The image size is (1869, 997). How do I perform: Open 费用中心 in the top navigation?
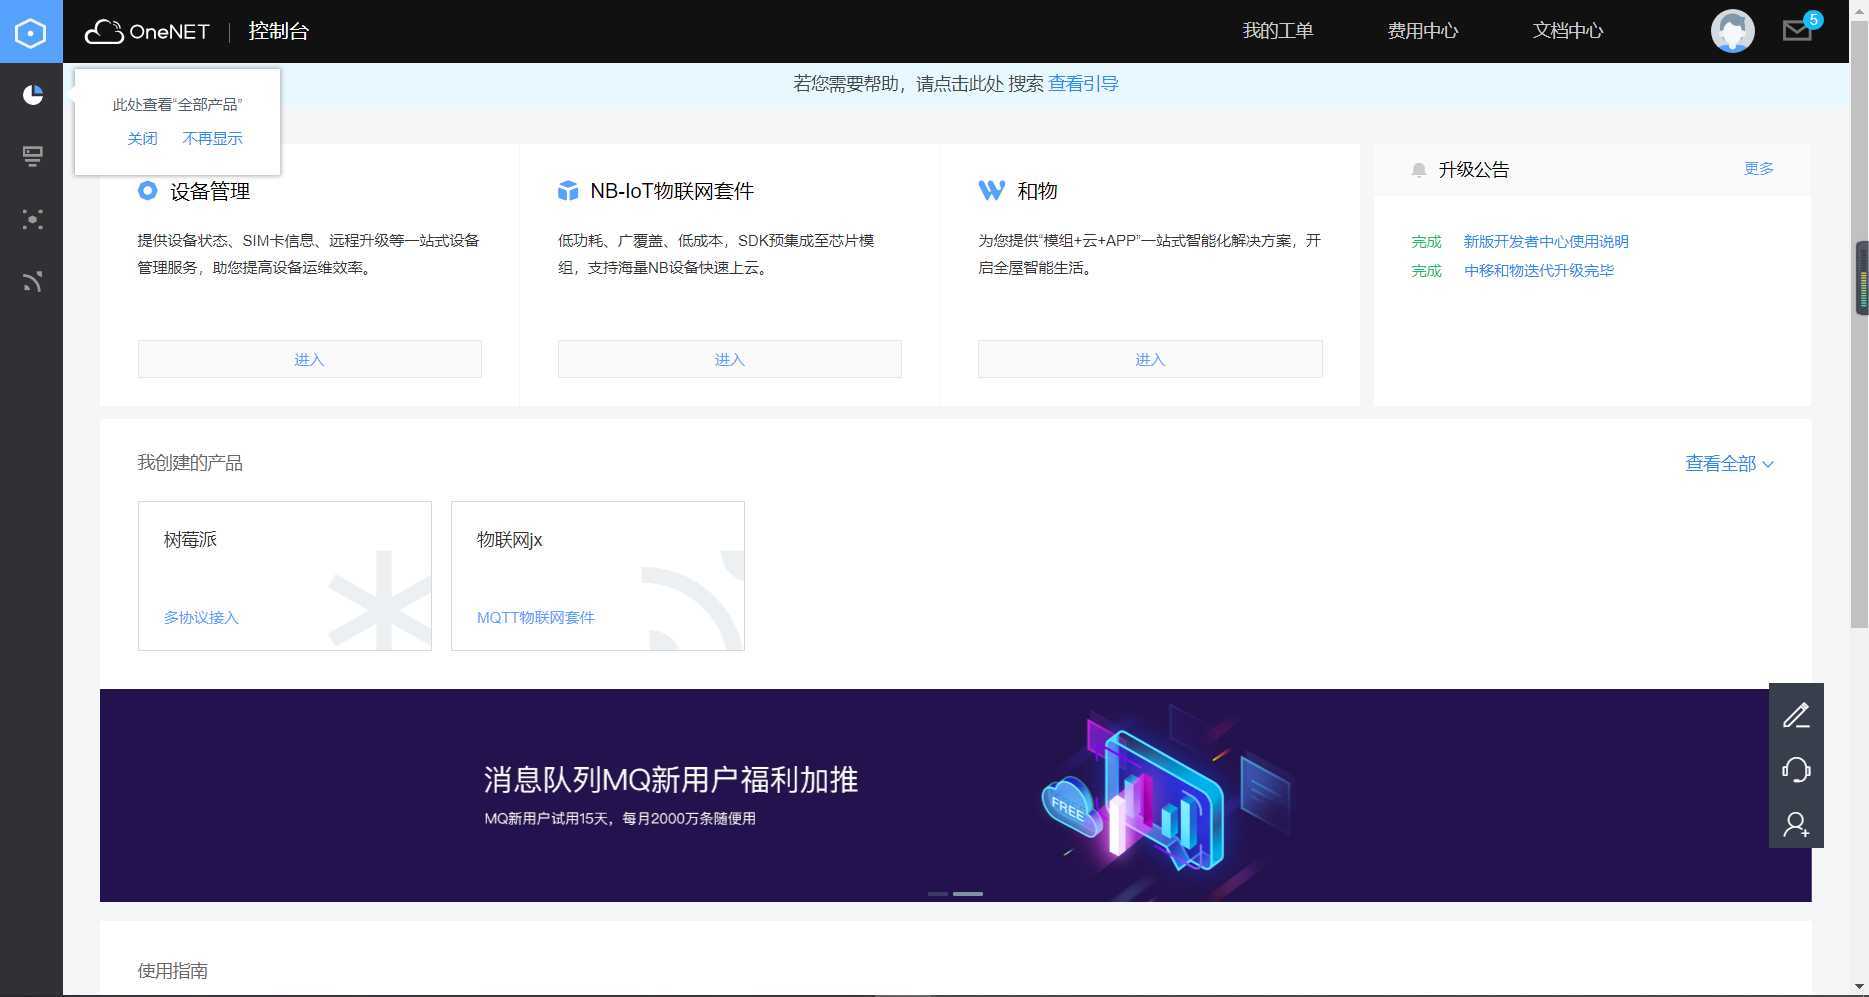click(1423, 31)
